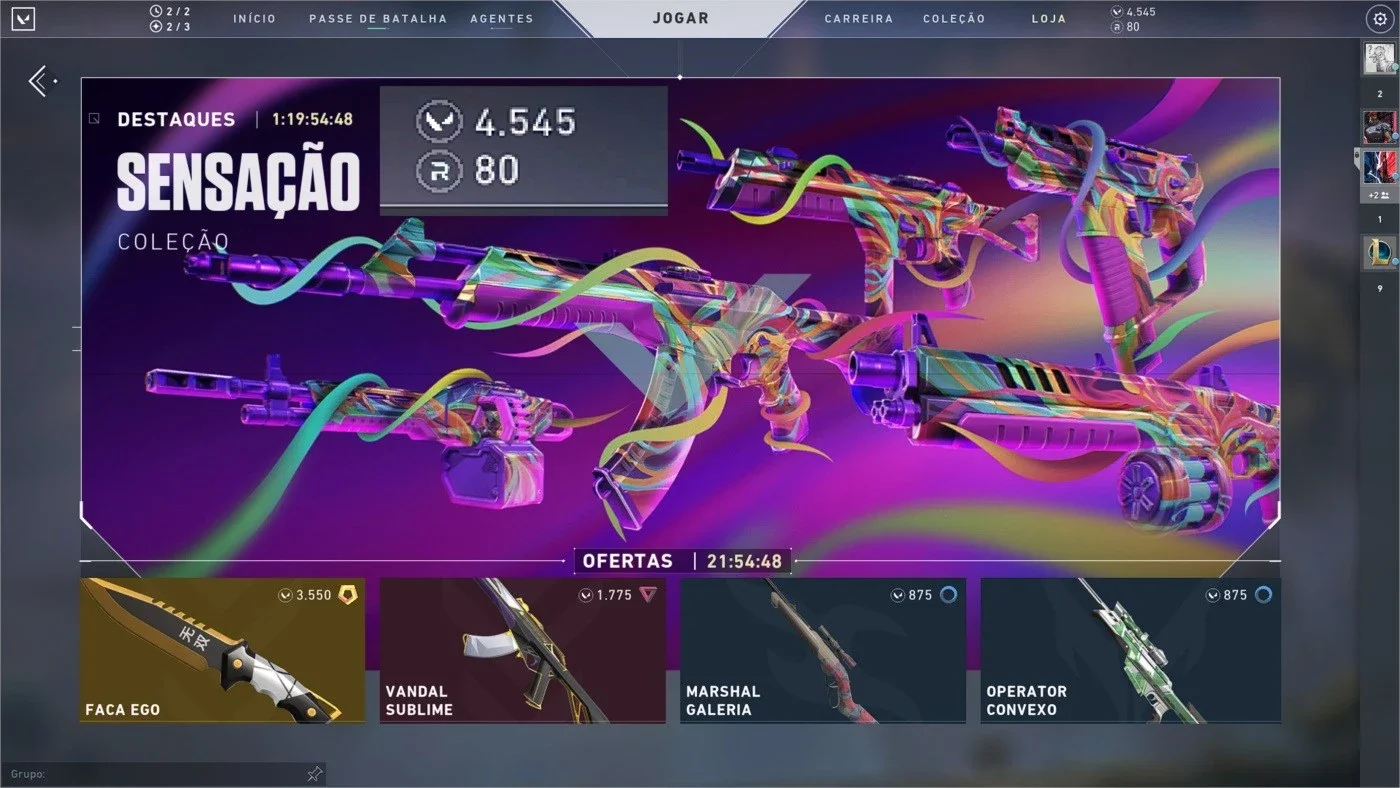
Task: Click the friend count 2 in the social sidebar
Action: pyautogui.click(x=1380, y=94)
